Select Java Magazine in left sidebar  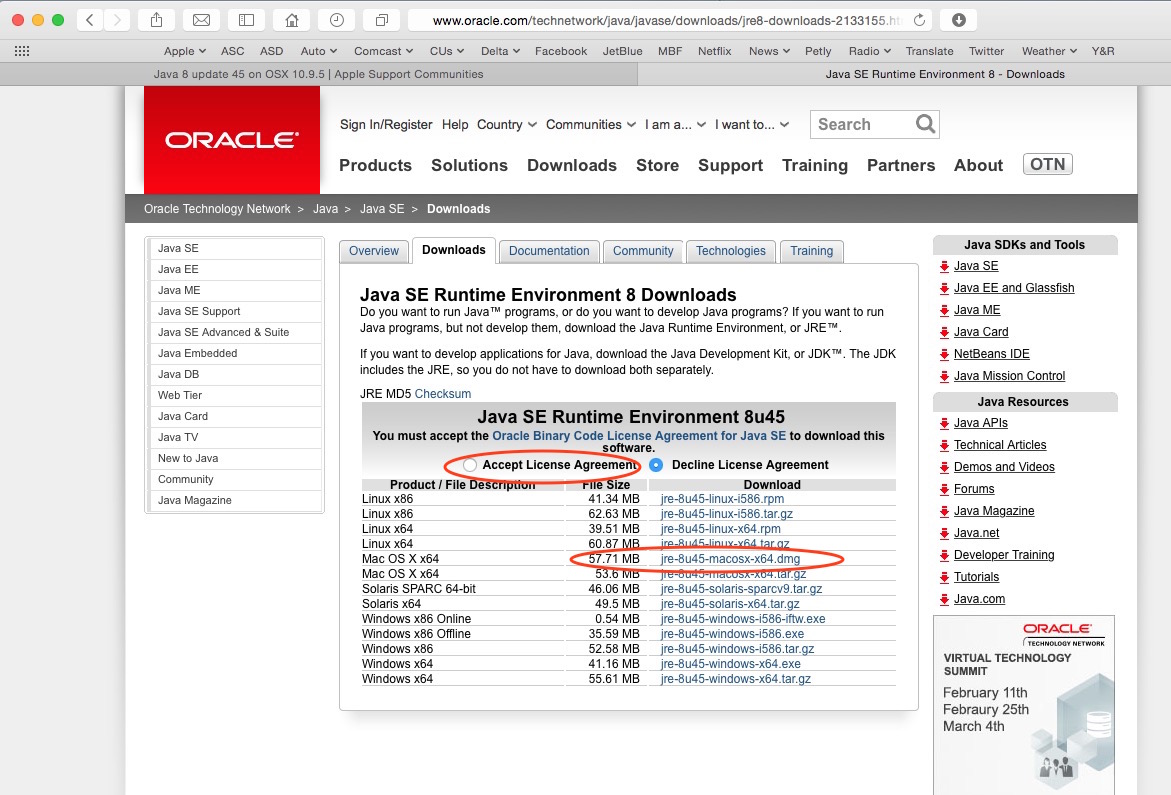(x=235, y=500)
